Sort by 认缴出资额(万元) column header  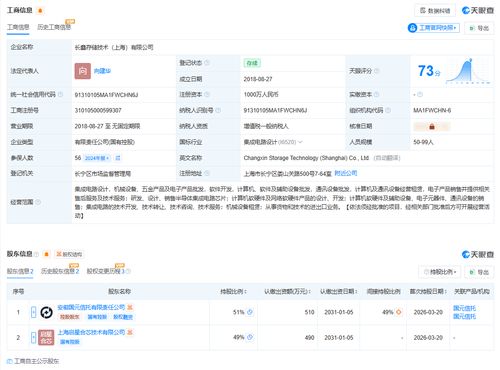tap(287, 292)
